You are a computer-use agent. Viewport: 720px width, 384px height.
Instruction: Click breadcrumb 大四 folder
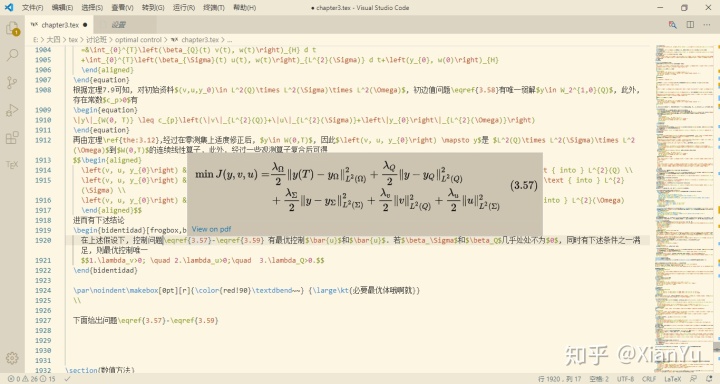tap(53, 40)
